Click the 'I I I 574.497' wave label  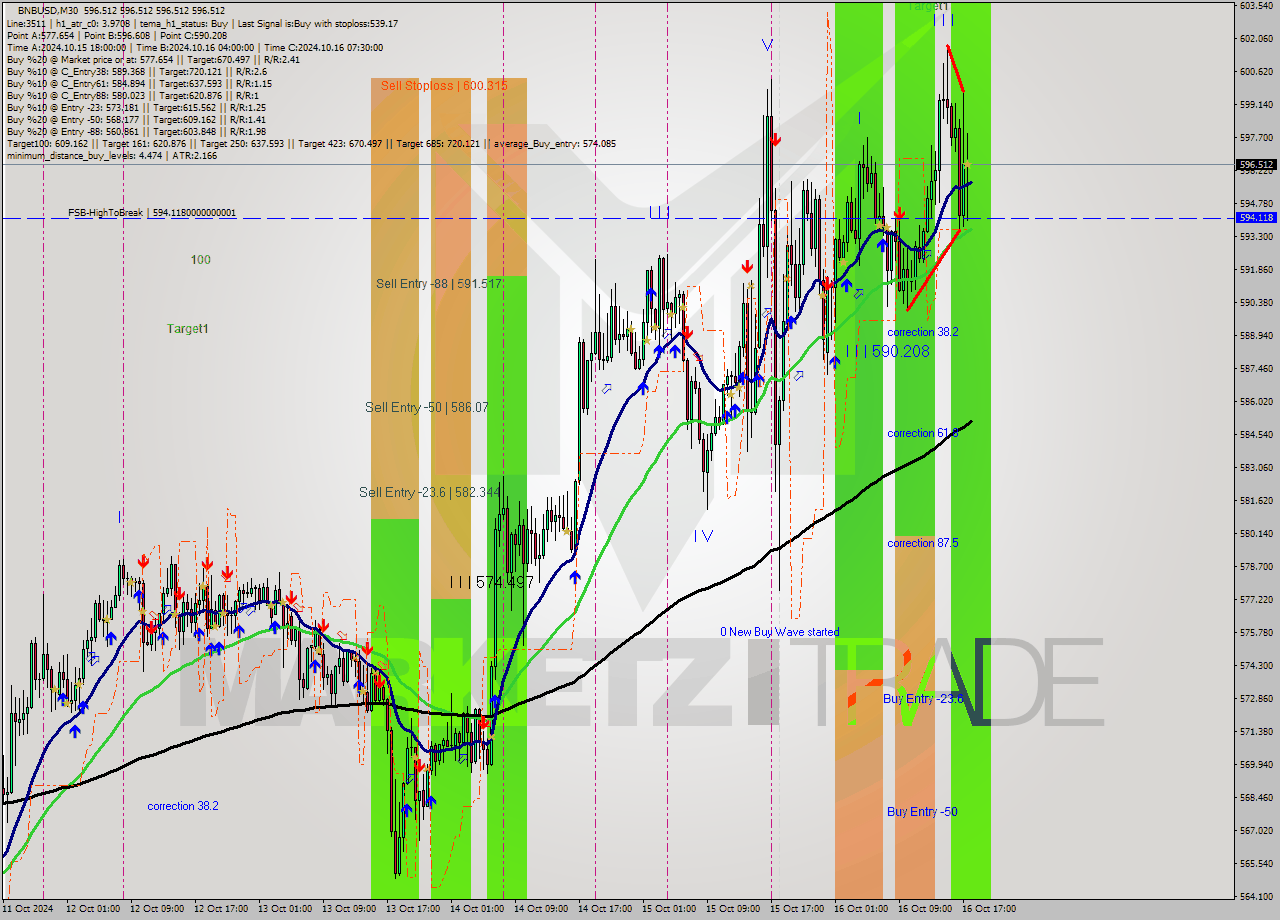(x=491, y=582)
